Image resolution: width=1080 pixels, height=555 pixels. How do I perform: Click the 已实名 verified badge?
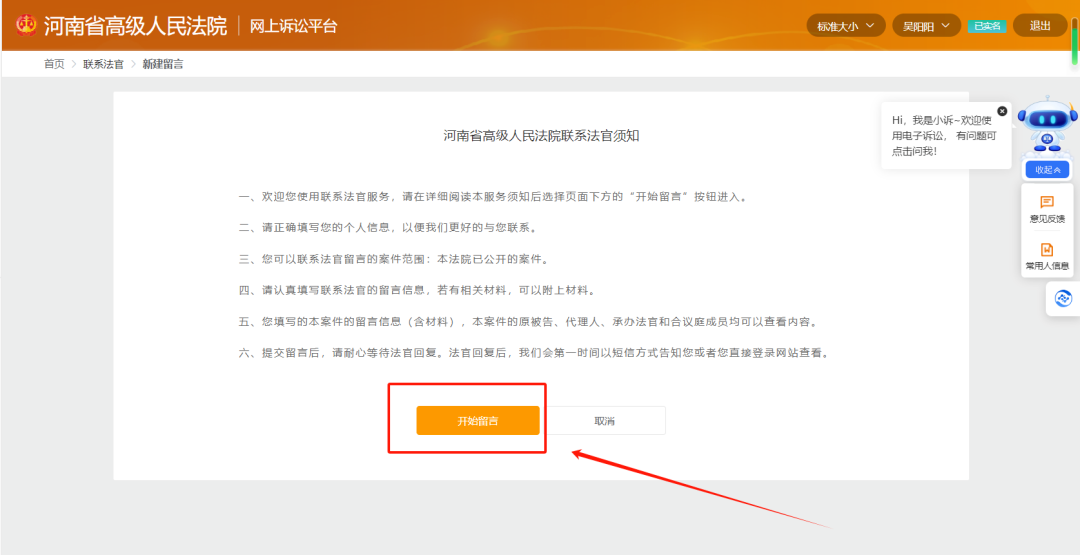[x=988, y=26]
